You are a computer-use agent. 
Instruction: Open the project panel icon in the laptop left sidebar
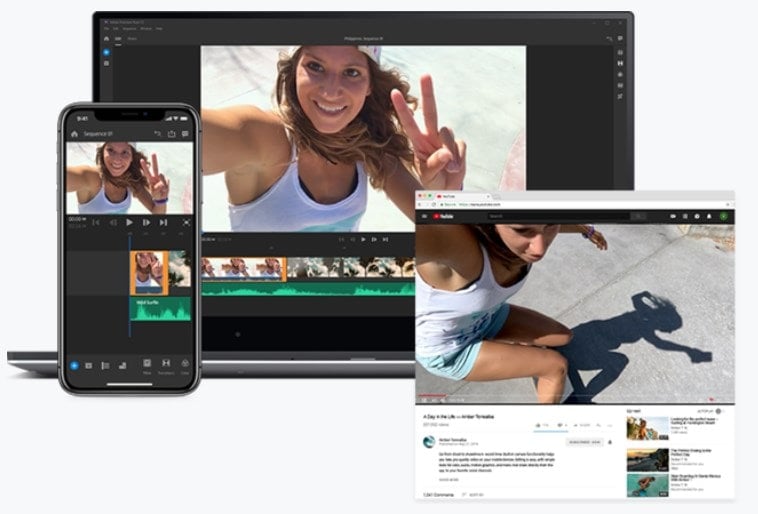[106, 63]
